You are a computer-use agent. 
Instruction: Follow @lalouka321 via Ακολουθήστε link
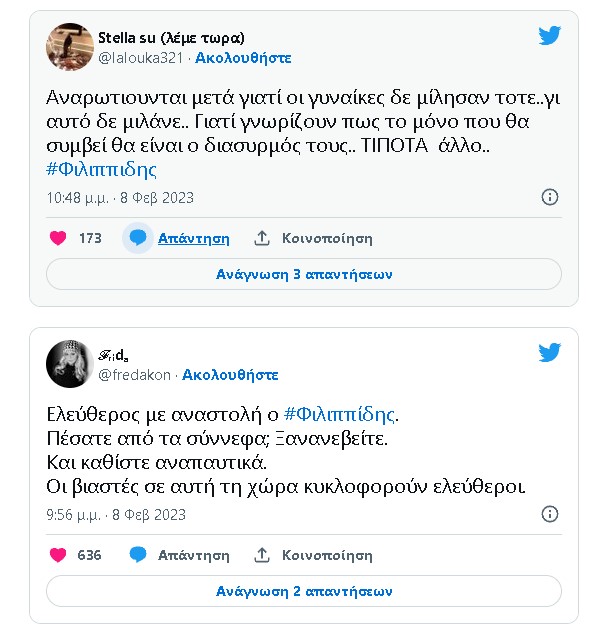(x=243, y=58)
